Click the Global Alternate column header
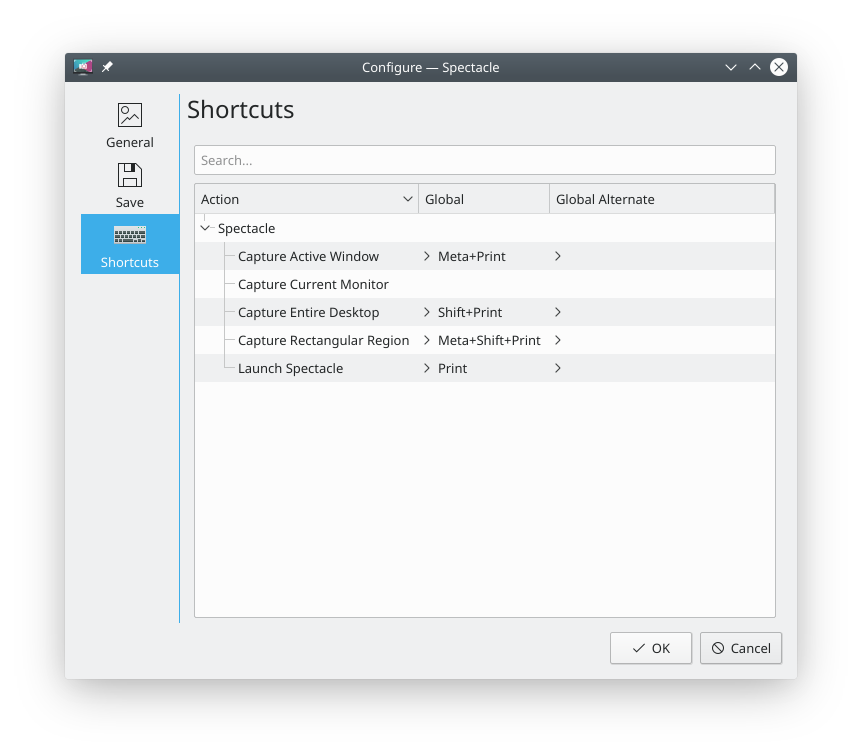Image resolution: width=862 pixels, height=756 pixels. (662, 199)
